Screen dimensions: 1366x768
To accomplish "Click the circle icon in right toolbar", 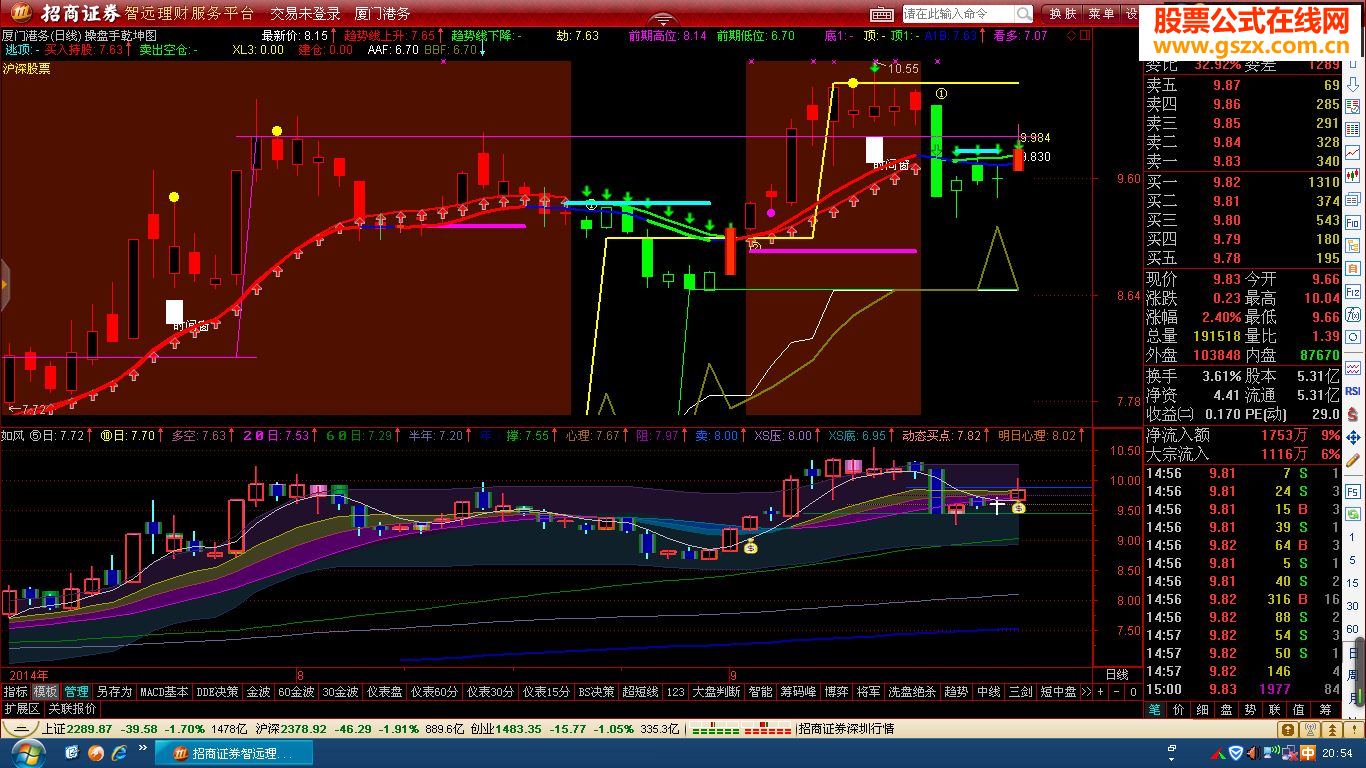I will tap(1353, 336).
